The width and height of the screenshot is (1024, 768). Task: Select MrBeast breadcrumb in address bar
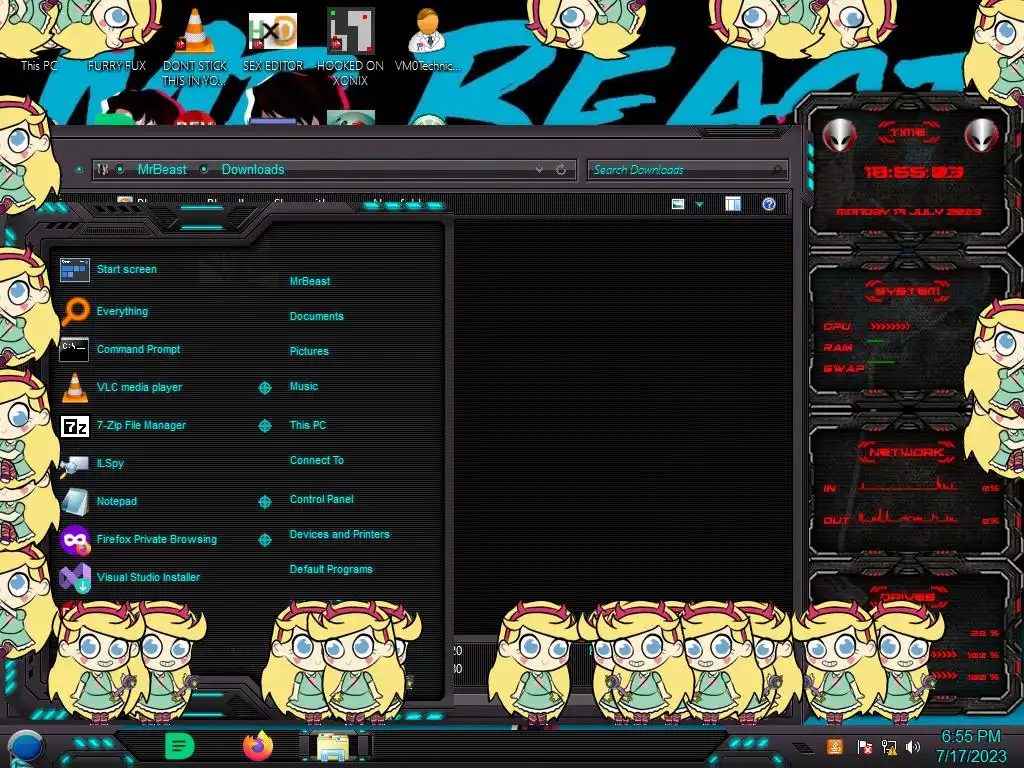click(x=162, y=169)
